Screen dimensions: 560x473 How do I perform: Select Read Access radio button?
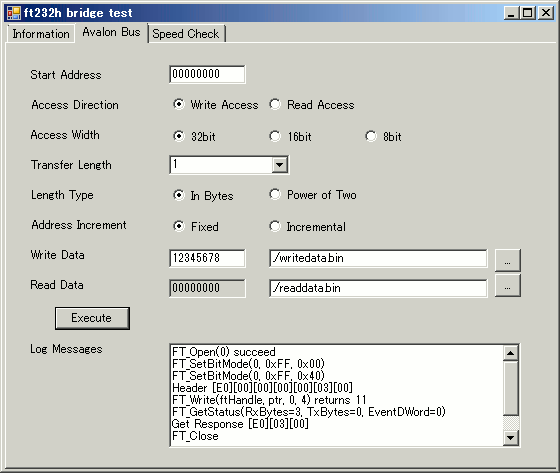(312, 105)
